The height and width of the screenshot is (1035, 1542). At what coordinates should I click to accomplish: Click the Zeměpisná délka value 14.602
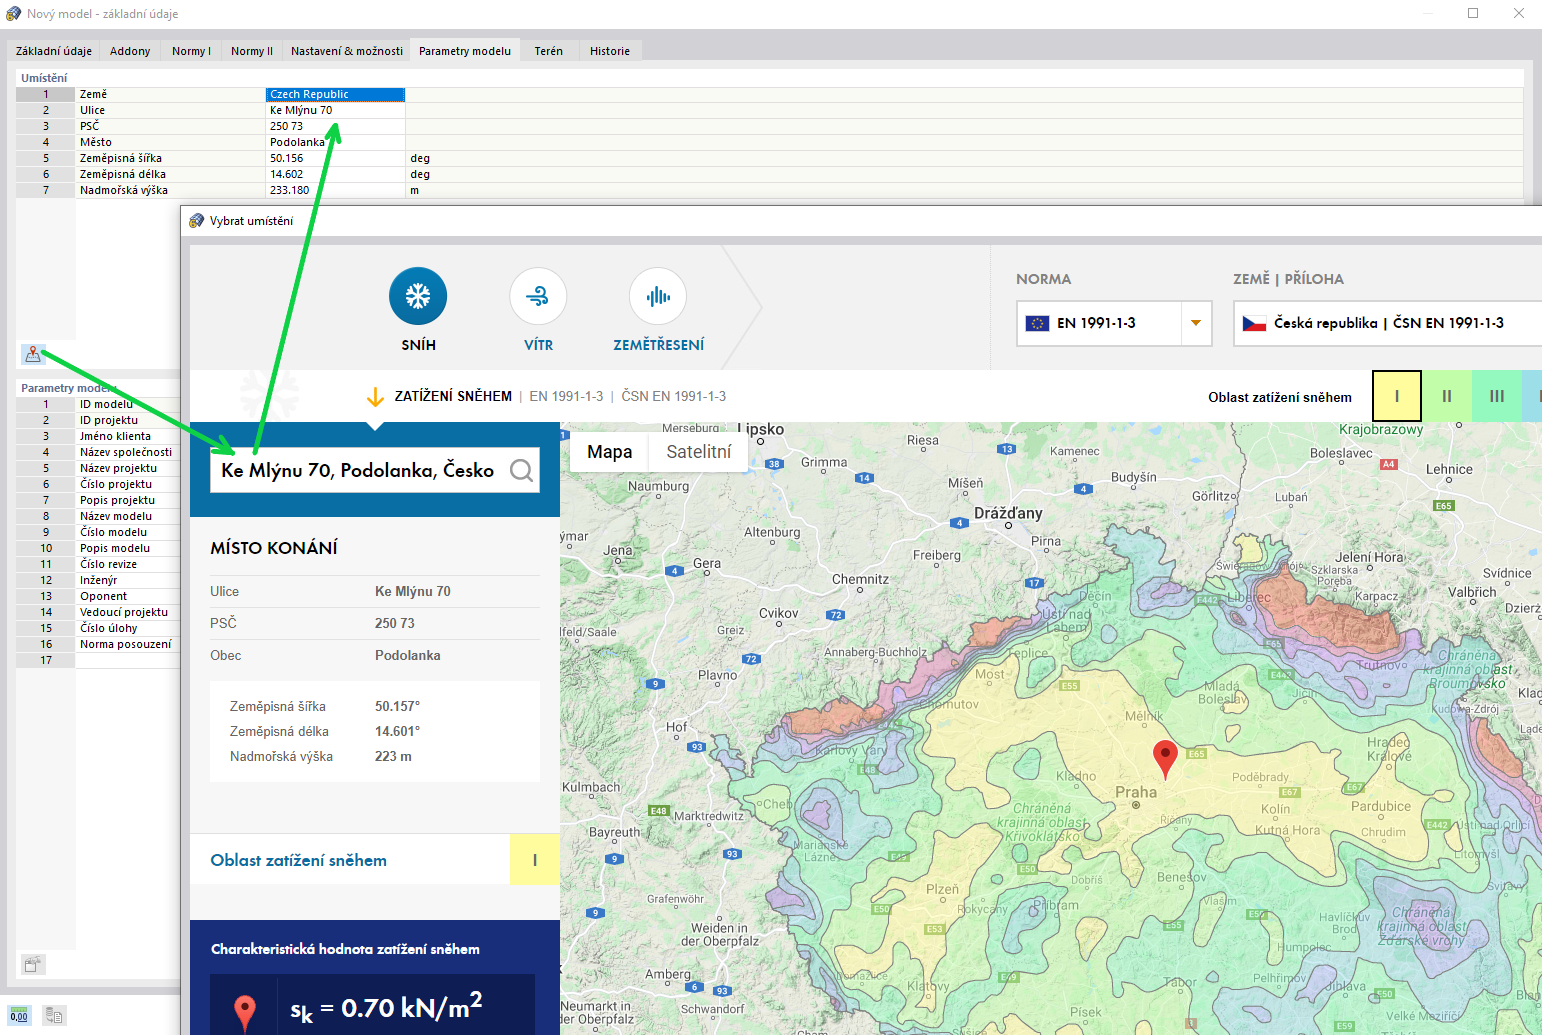335,174
